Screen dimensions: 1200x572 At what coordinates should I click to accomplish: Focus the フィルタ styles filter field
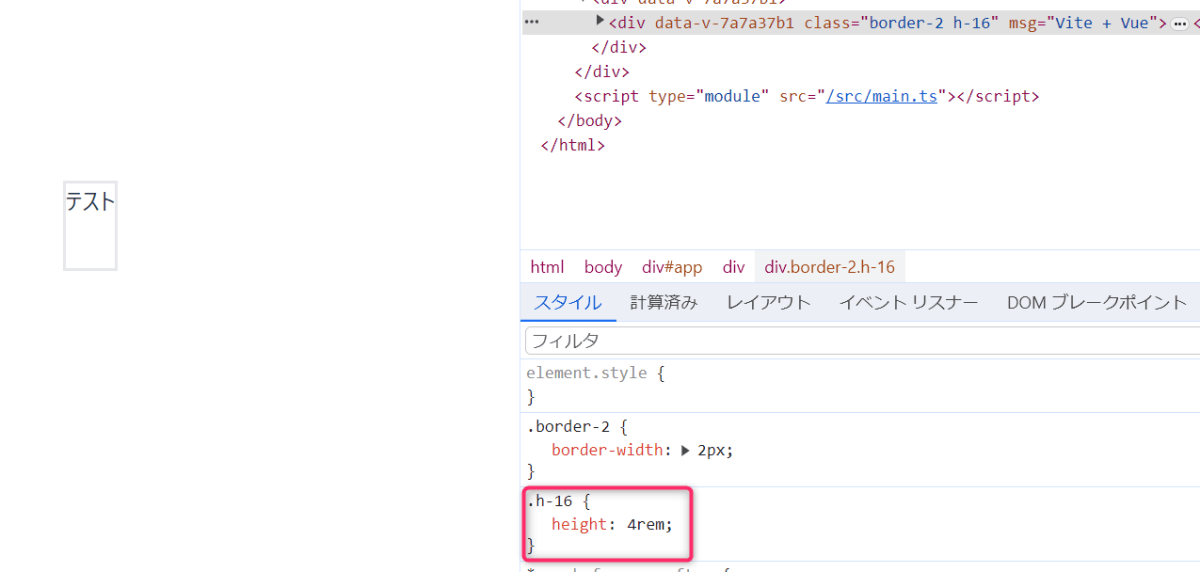point(862,341)
